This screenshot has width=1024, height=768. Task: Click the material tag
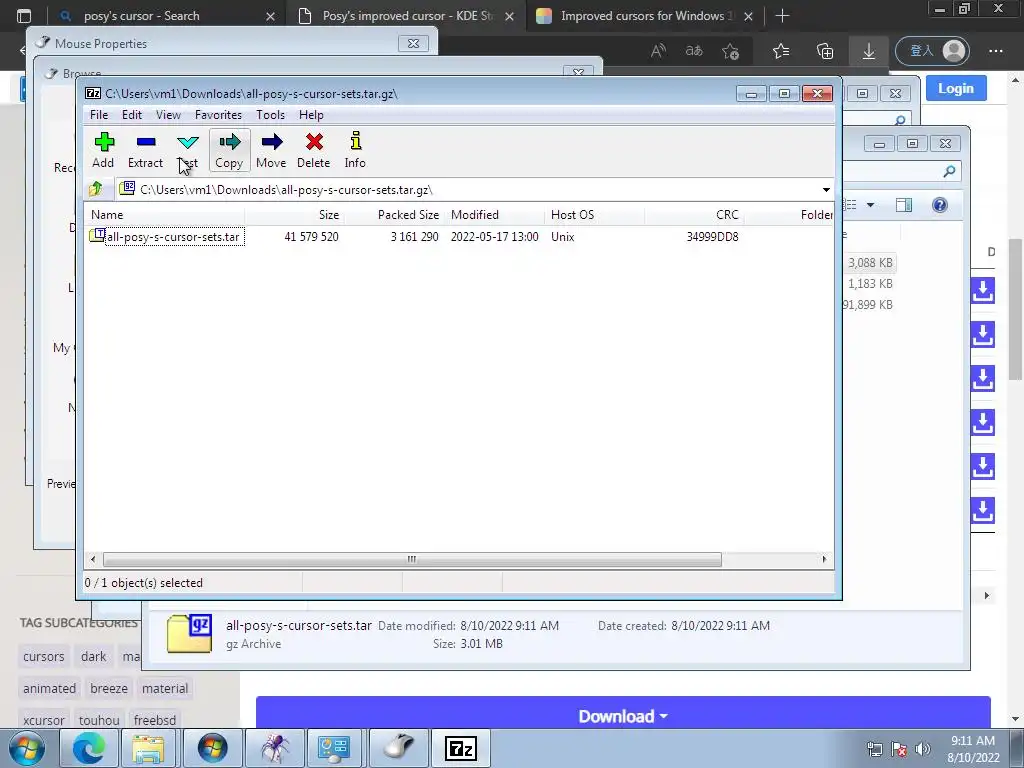pyautogui.click(x=165, y=688)
